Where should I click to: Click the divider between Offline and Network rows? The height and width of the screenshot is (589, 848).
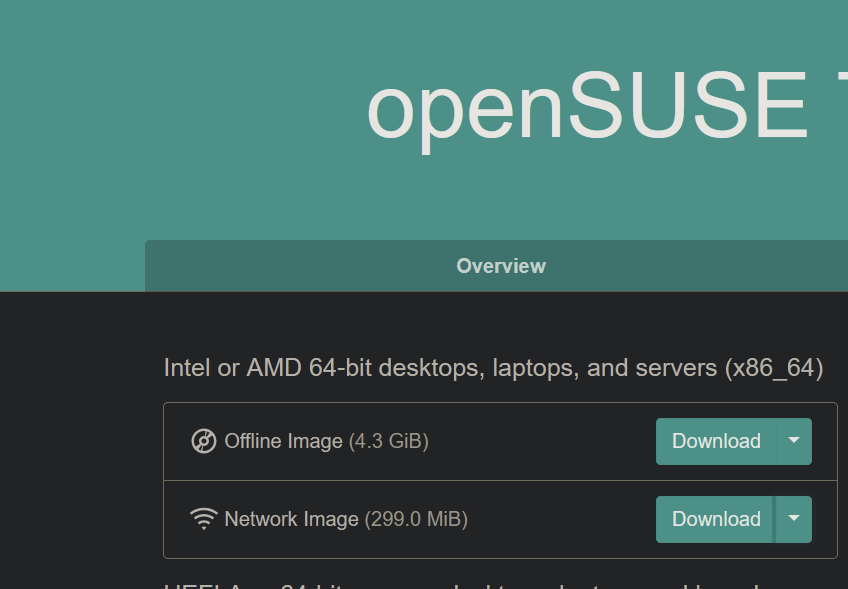500,480
